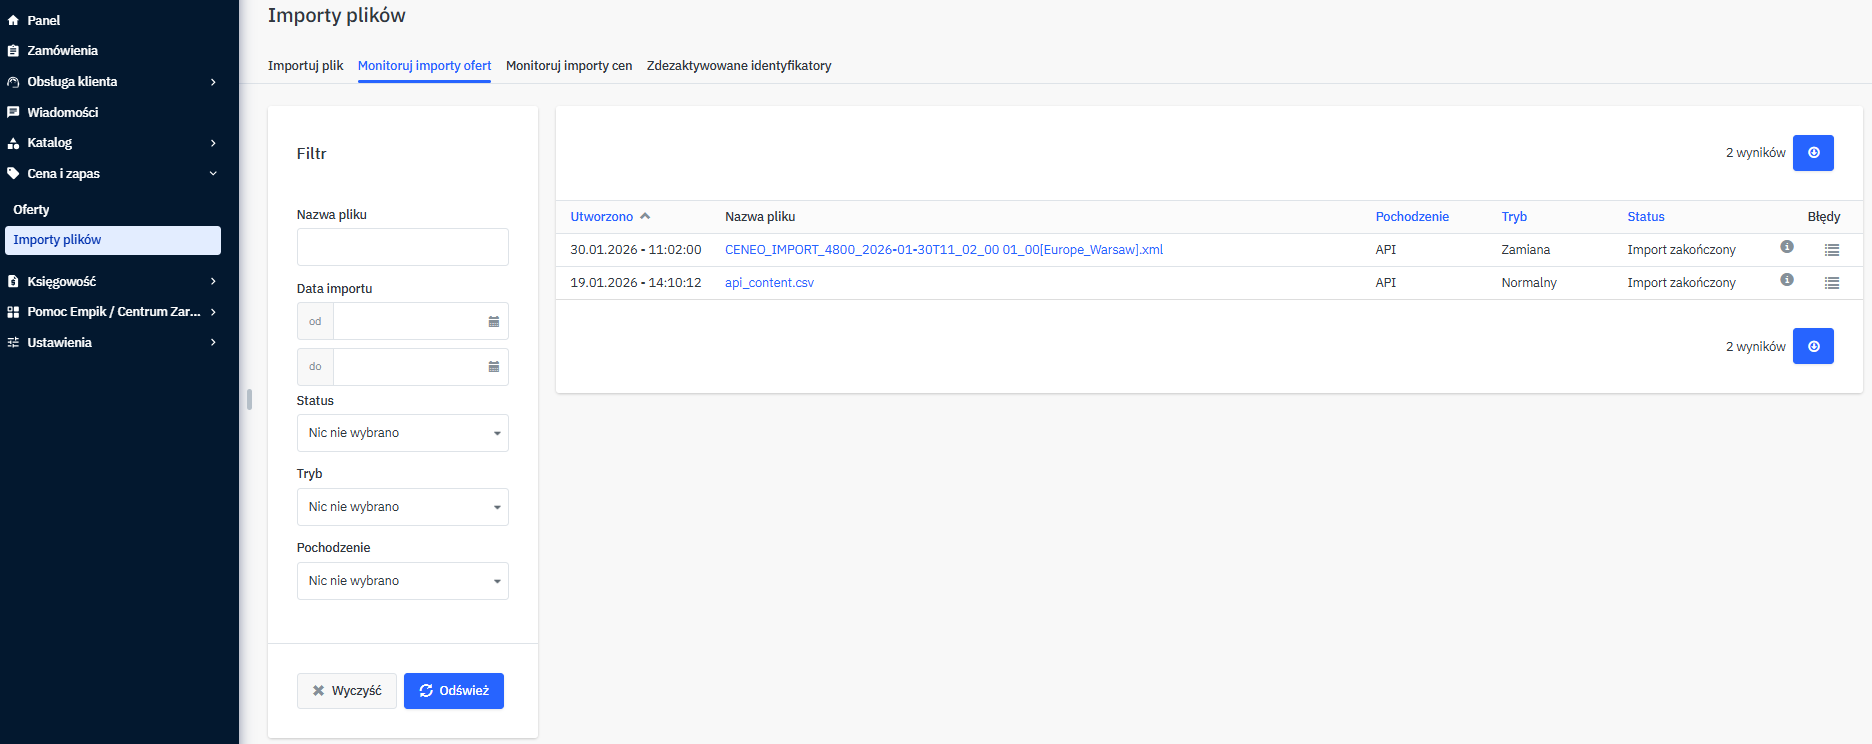
Task: Open error list icon for CENEO import row
Action: pos(1831,250)
